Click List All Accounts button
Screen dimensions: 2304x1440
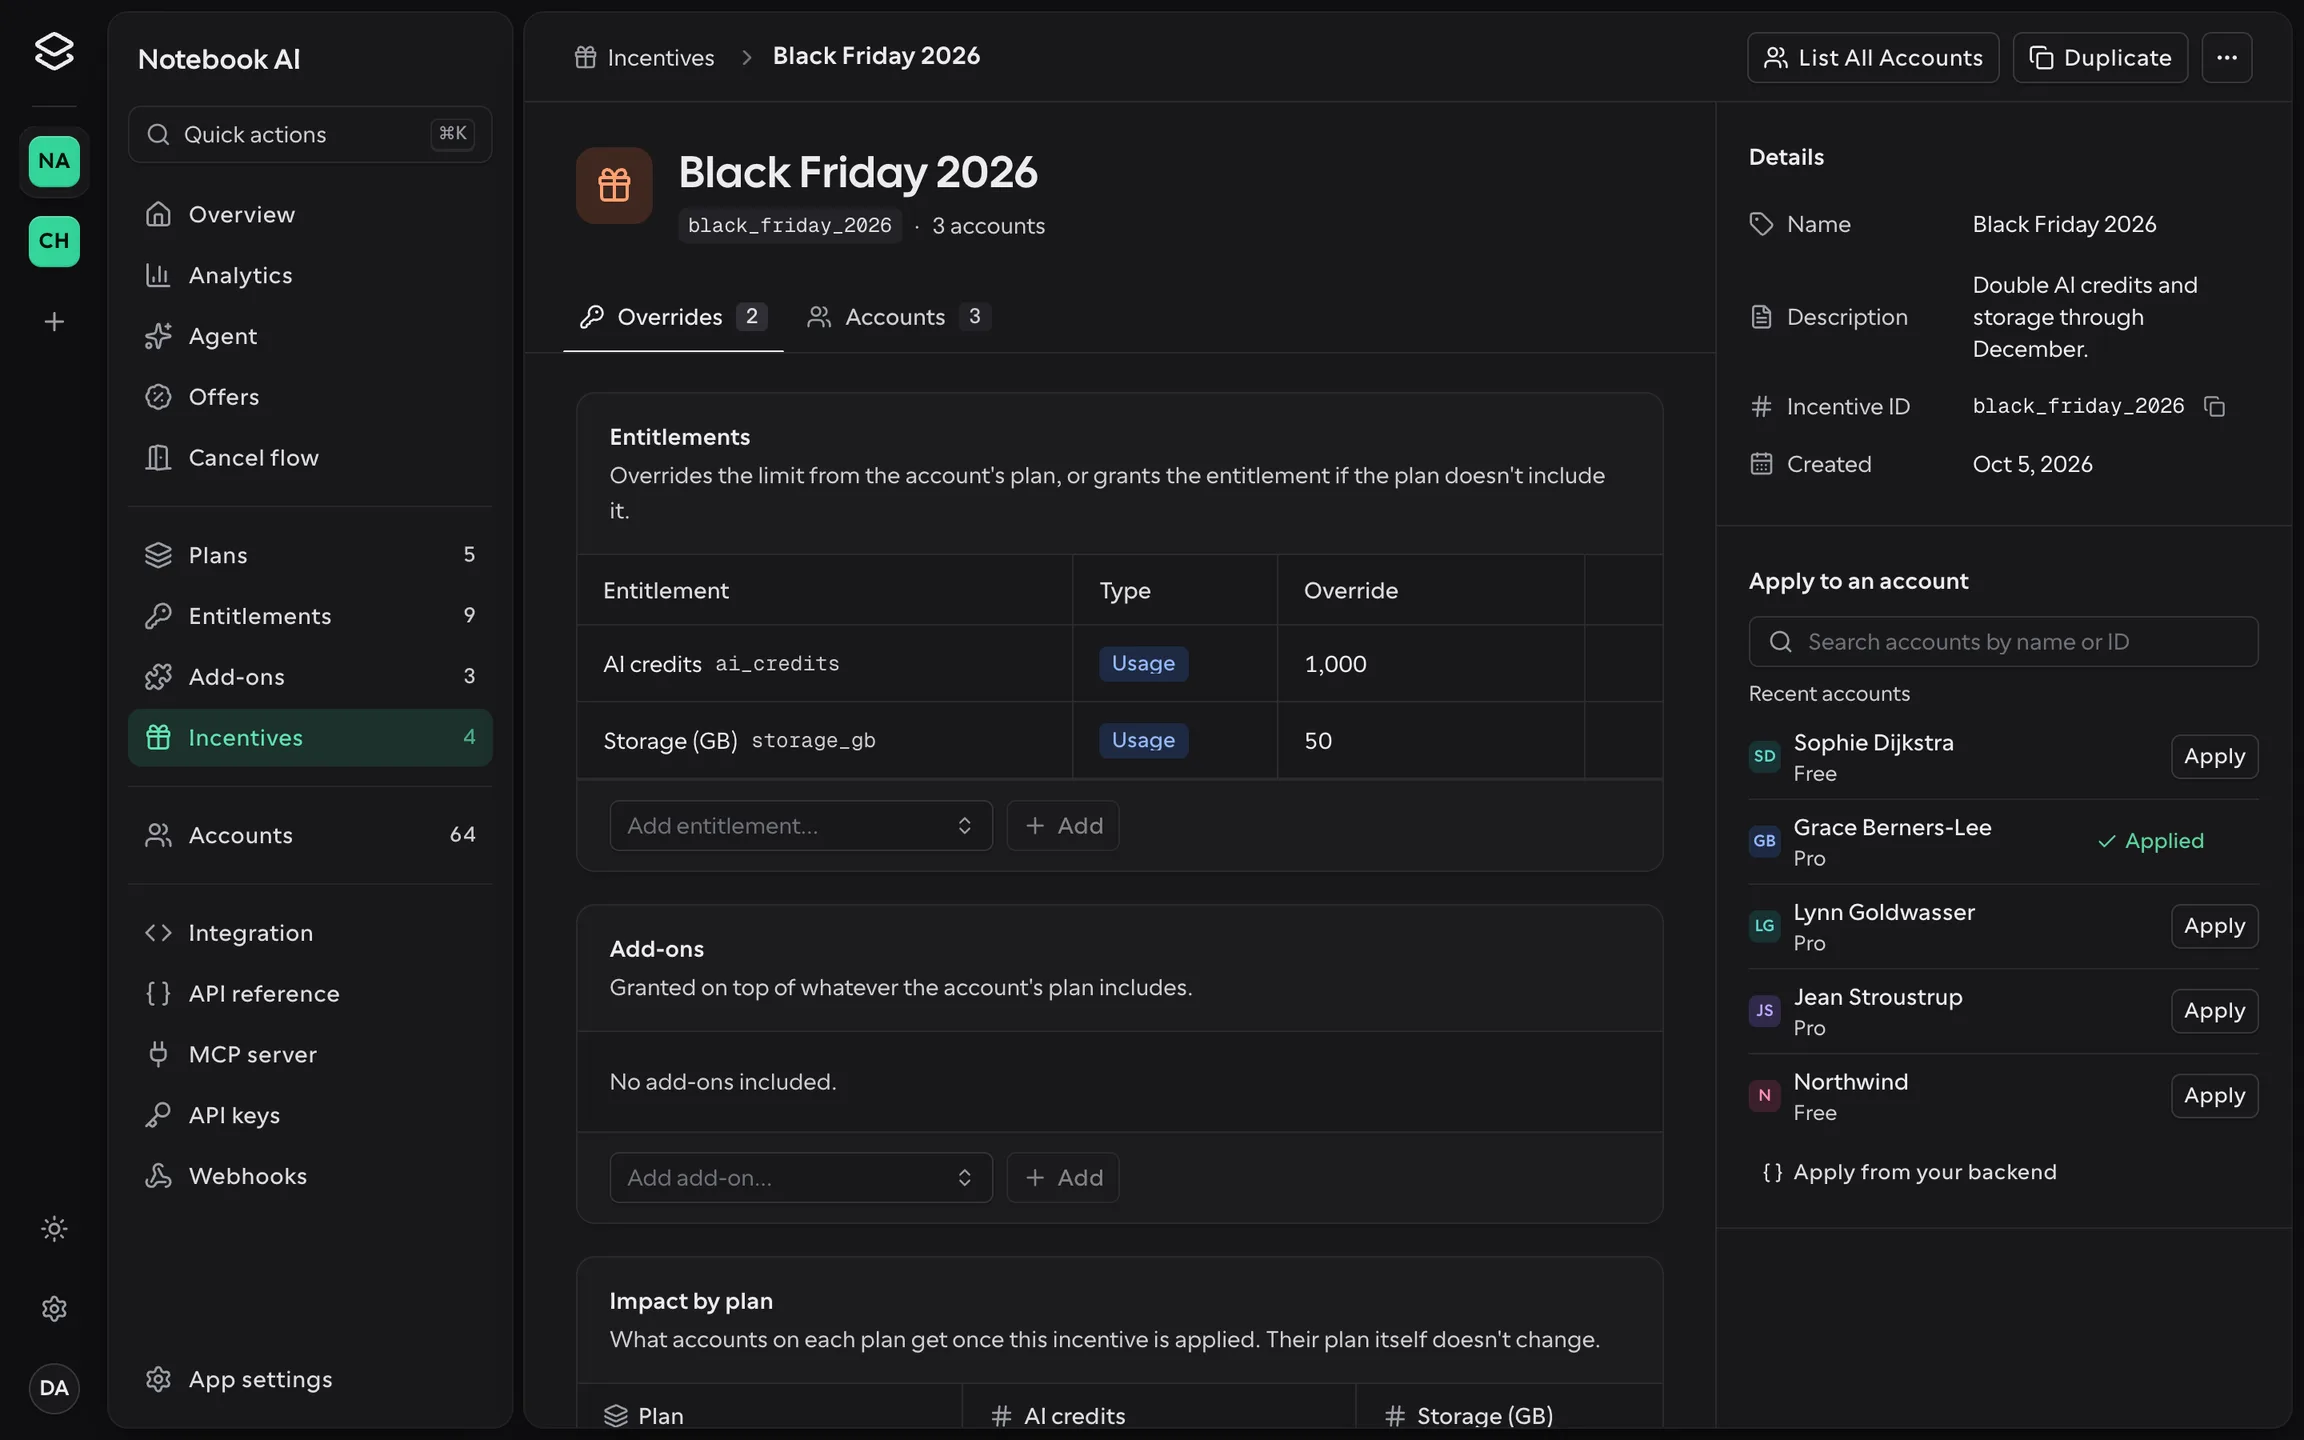point(1873,57)
